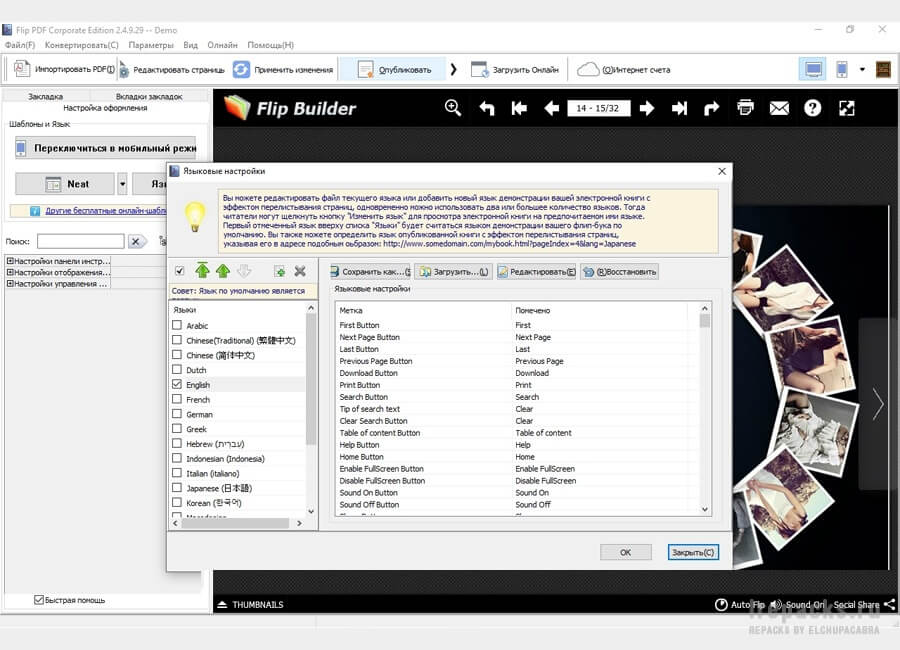Check the German language checkbox
The width and height of the screenshot is (900, 650).
coord(177,413)
